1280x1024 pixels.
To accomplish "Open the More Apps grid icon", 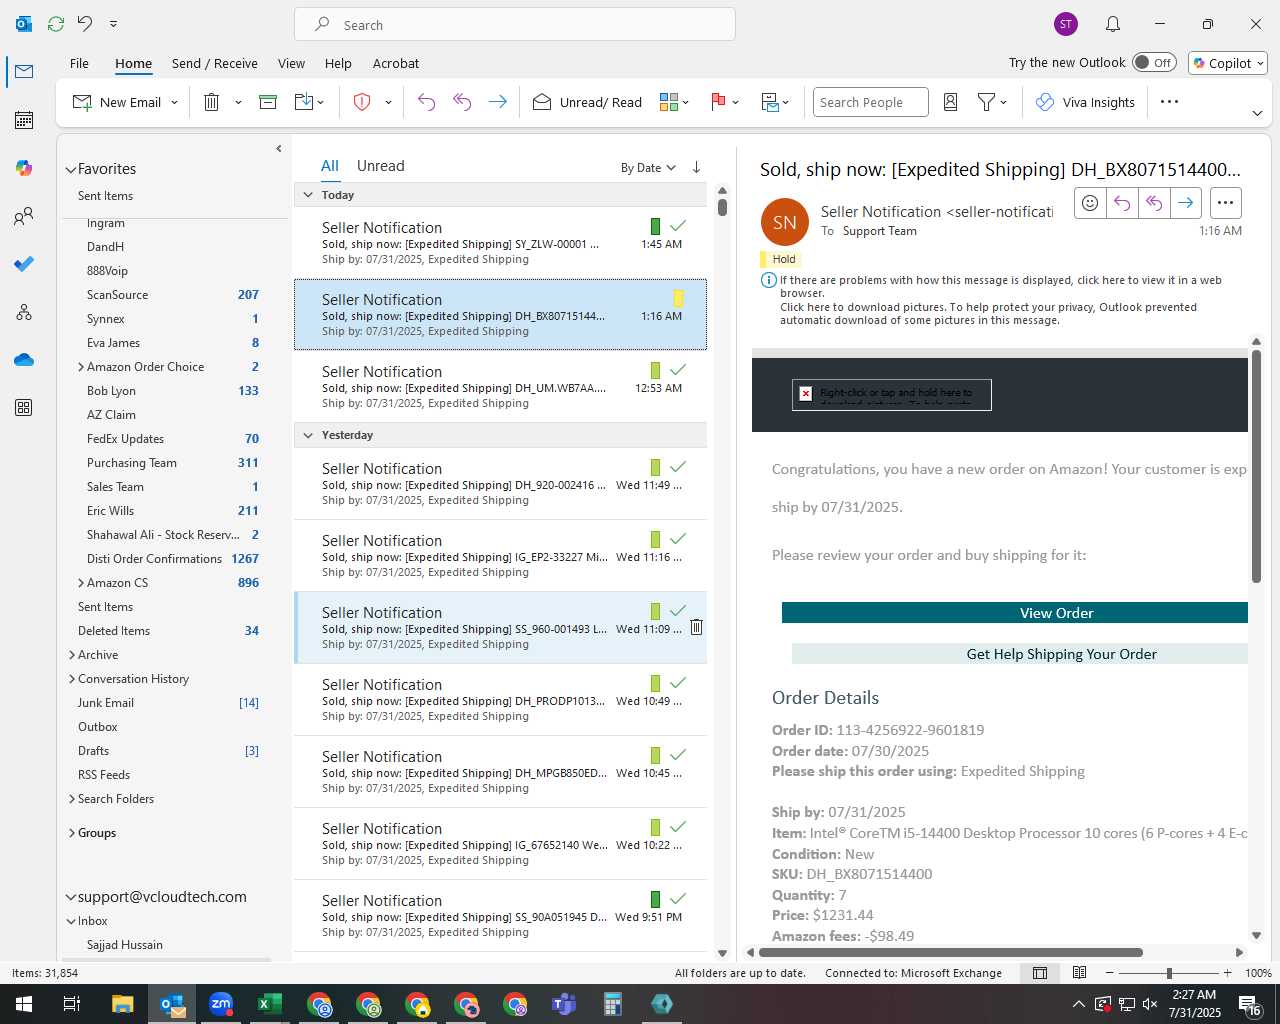I will tap(24, 408).
